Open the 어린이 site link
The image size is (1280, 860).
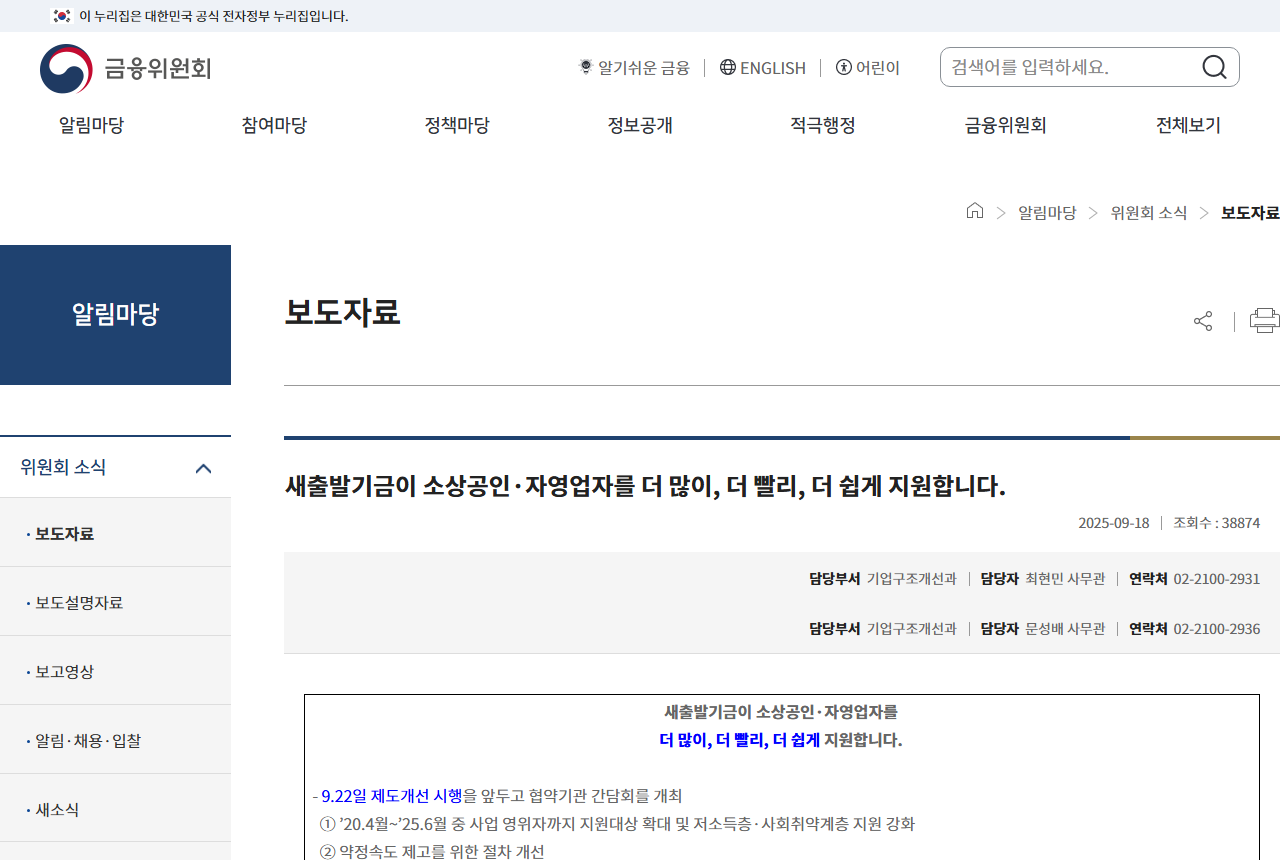[x=878, y=67]
